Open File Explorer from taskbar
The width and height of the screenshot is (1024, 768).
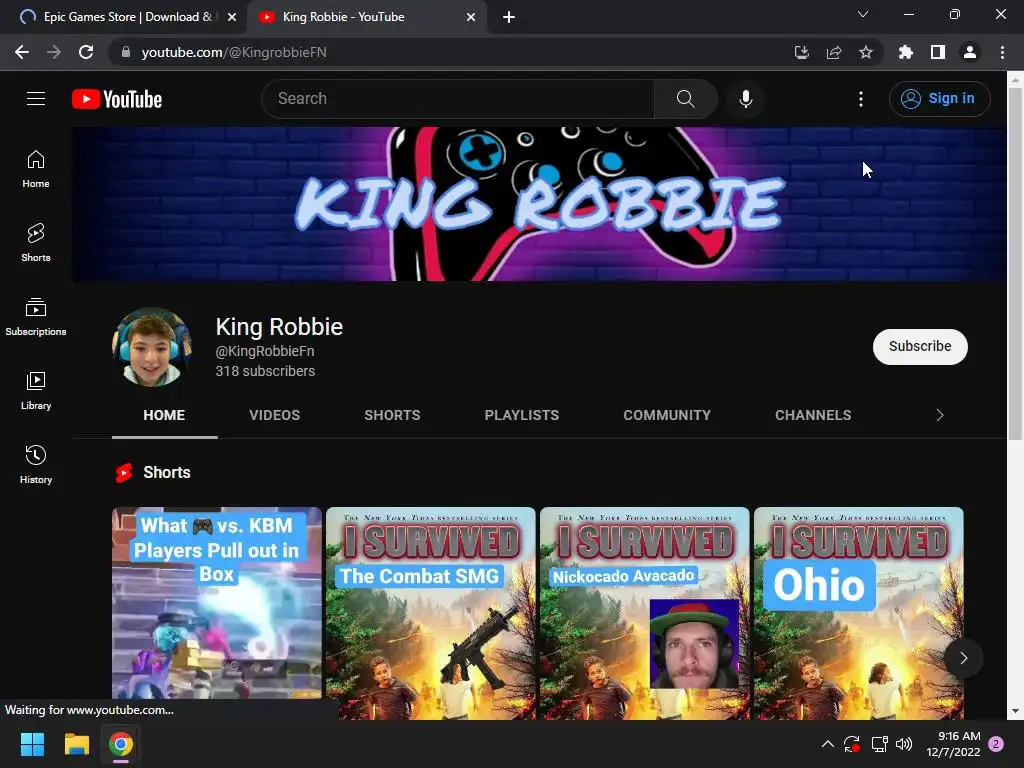76,744
